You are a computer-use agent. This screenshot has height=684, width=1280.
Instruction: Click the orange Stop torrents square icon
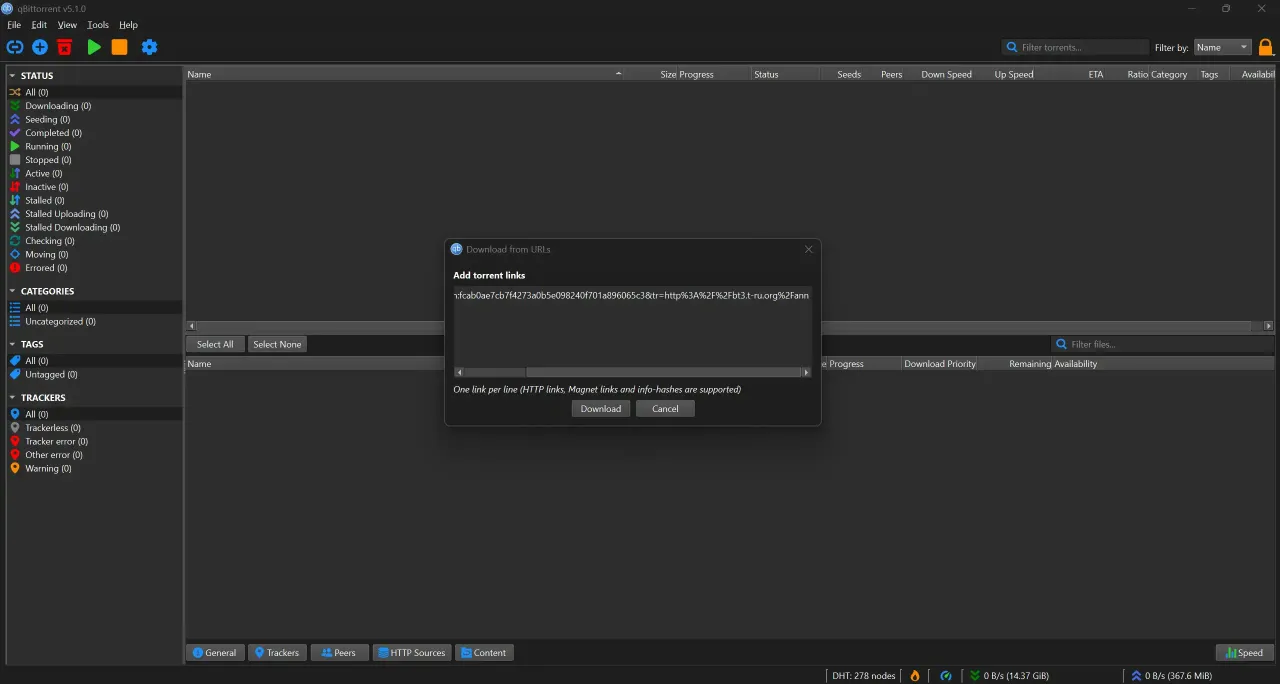click(119, 47)
